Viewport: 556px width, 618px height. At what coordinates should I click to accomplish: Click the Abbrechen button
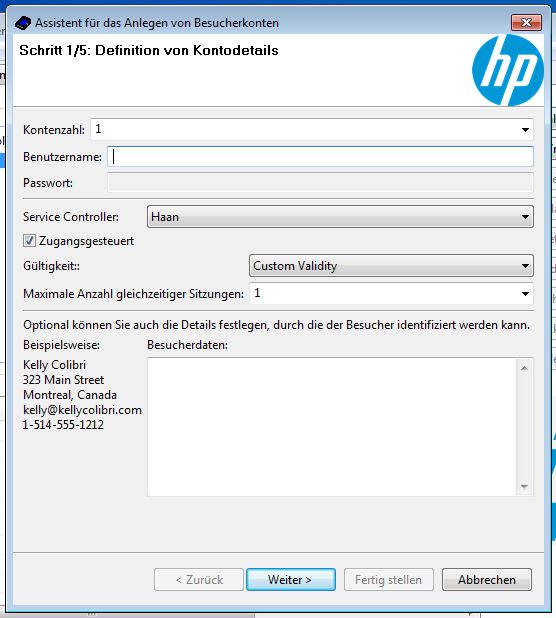(487, 579)
